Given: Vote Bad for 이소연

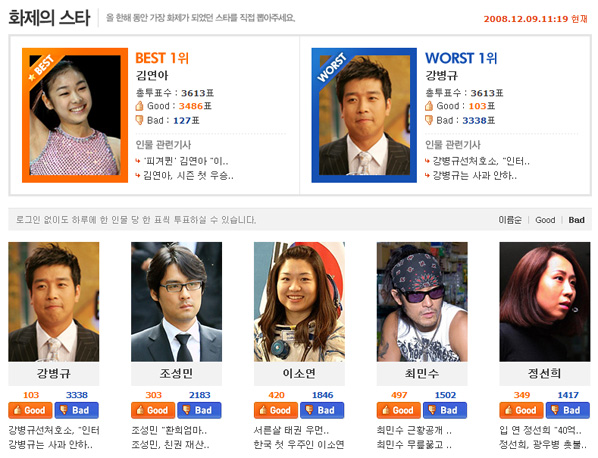Looking at the screenshot, I should pyautogui.click(x=322, y=410).
